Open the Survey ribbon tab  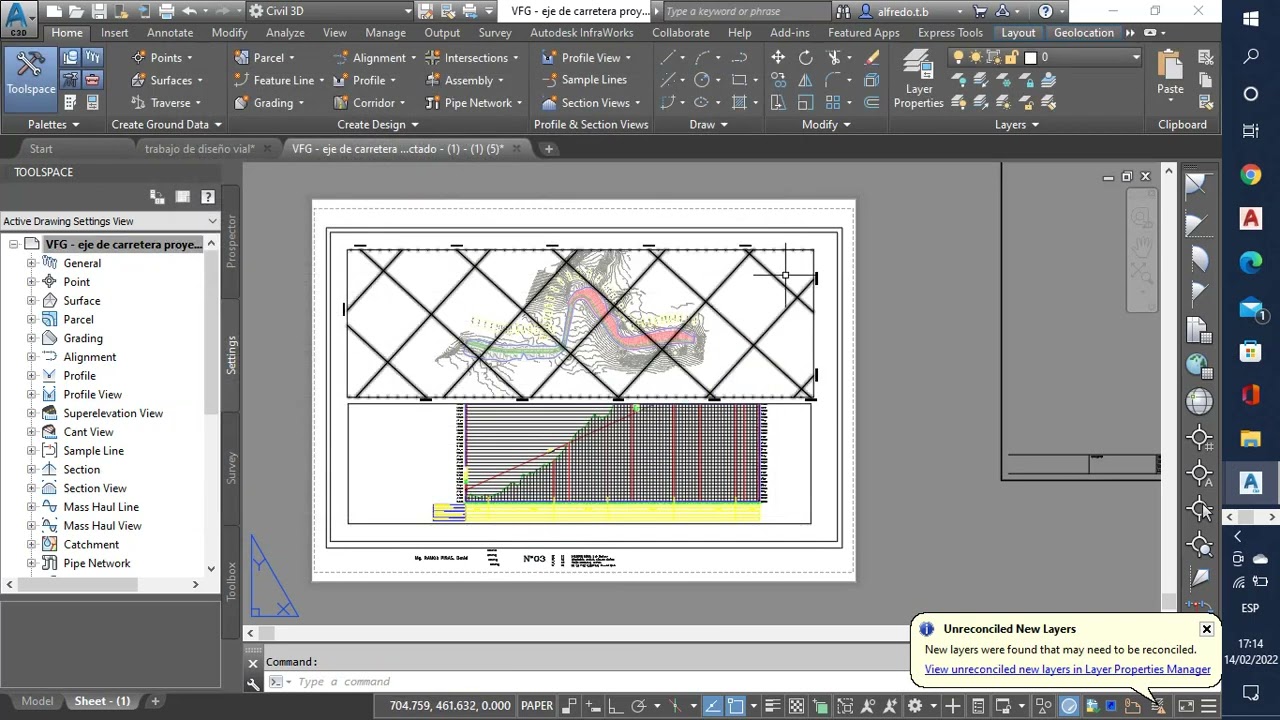(x=494, y=33)
